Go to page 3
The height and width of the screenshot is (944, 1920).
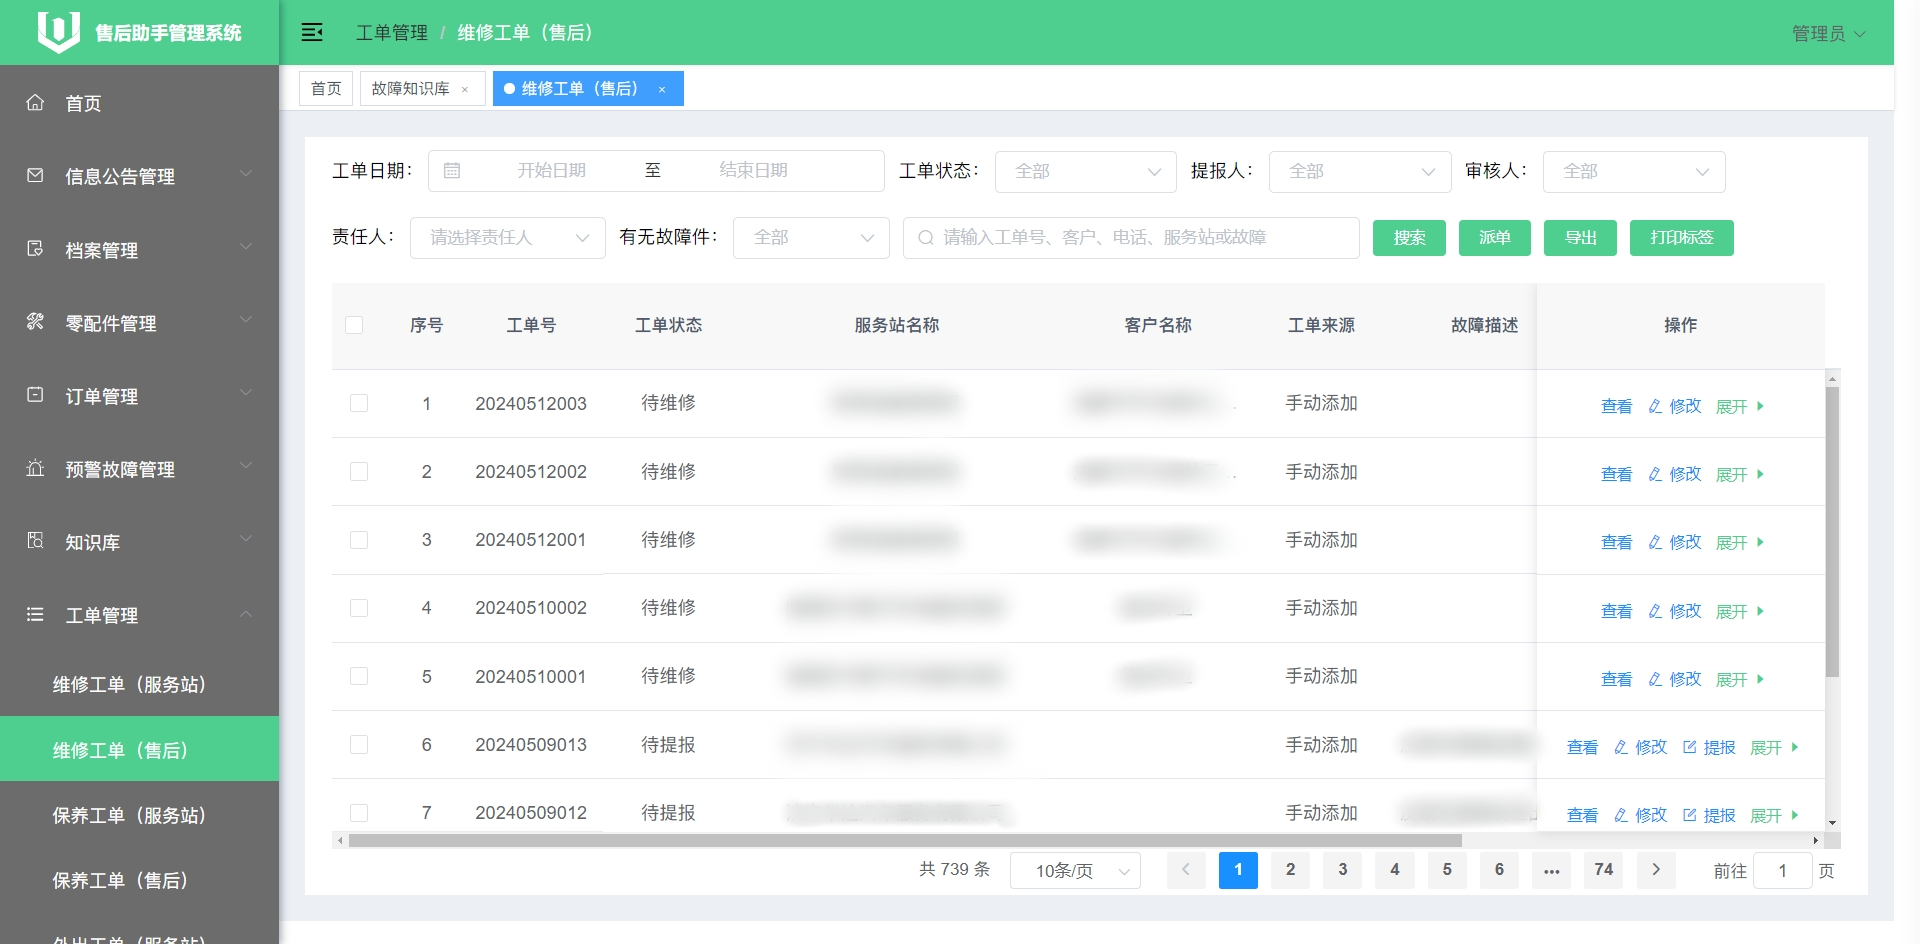1343,870
